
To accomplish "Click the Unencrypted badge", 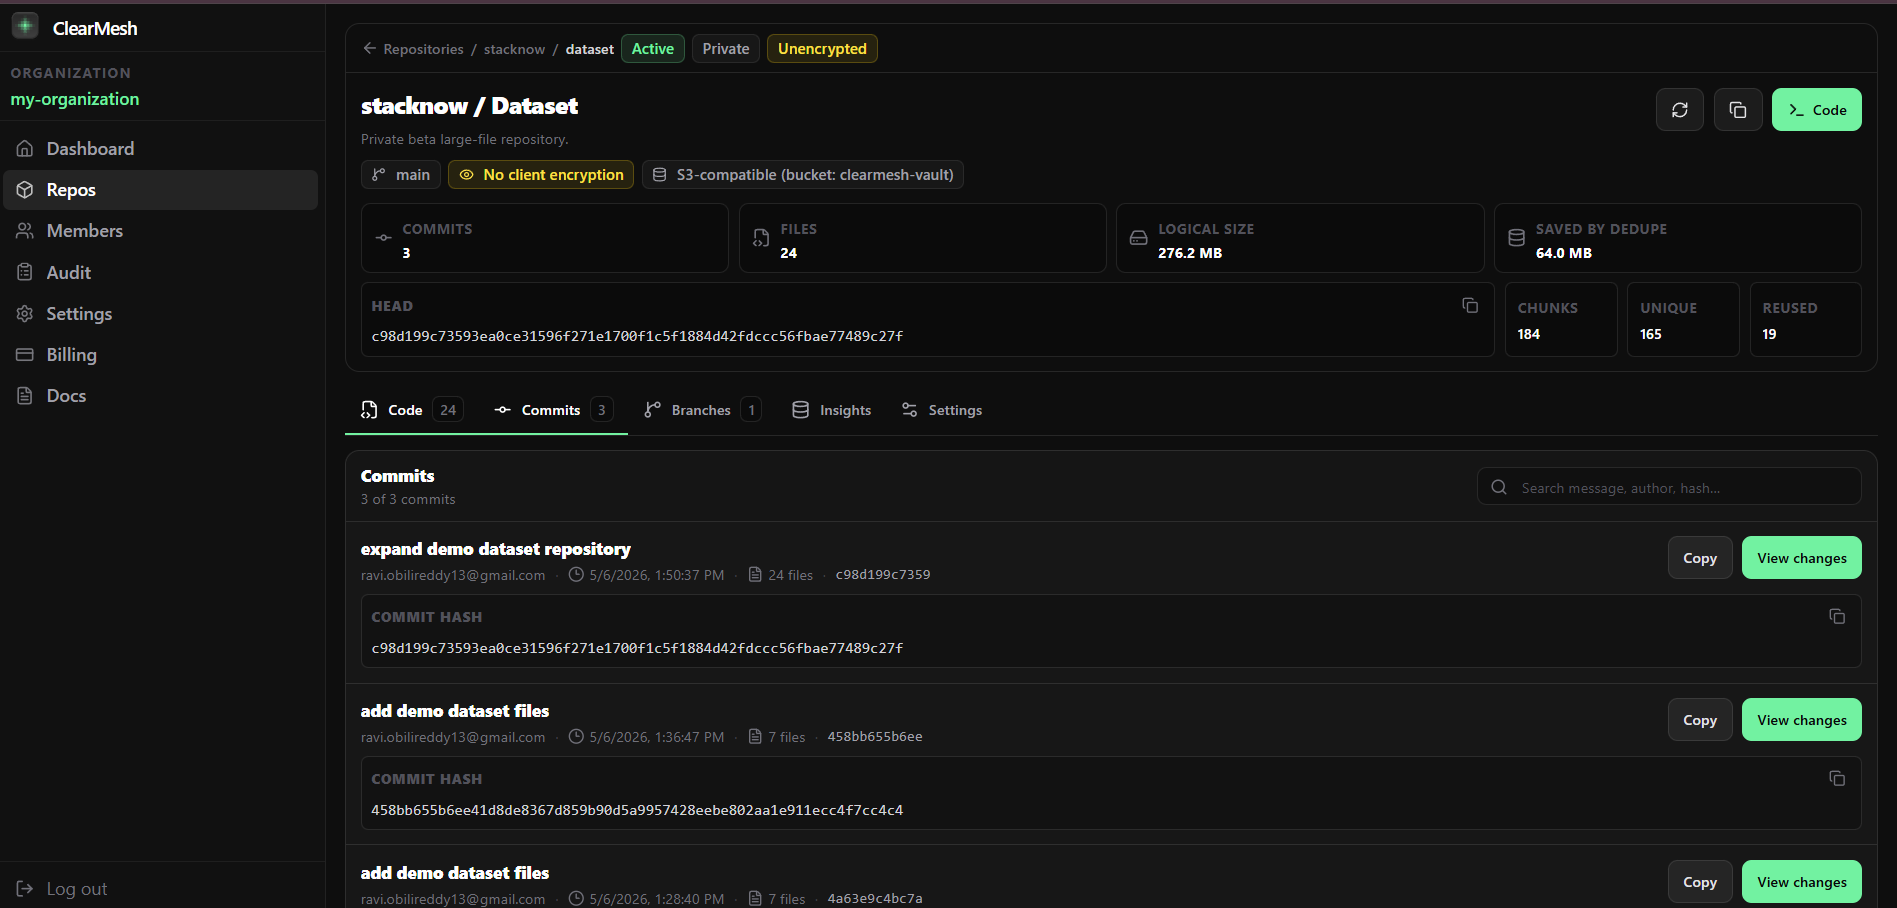I will tap(822, 49).
